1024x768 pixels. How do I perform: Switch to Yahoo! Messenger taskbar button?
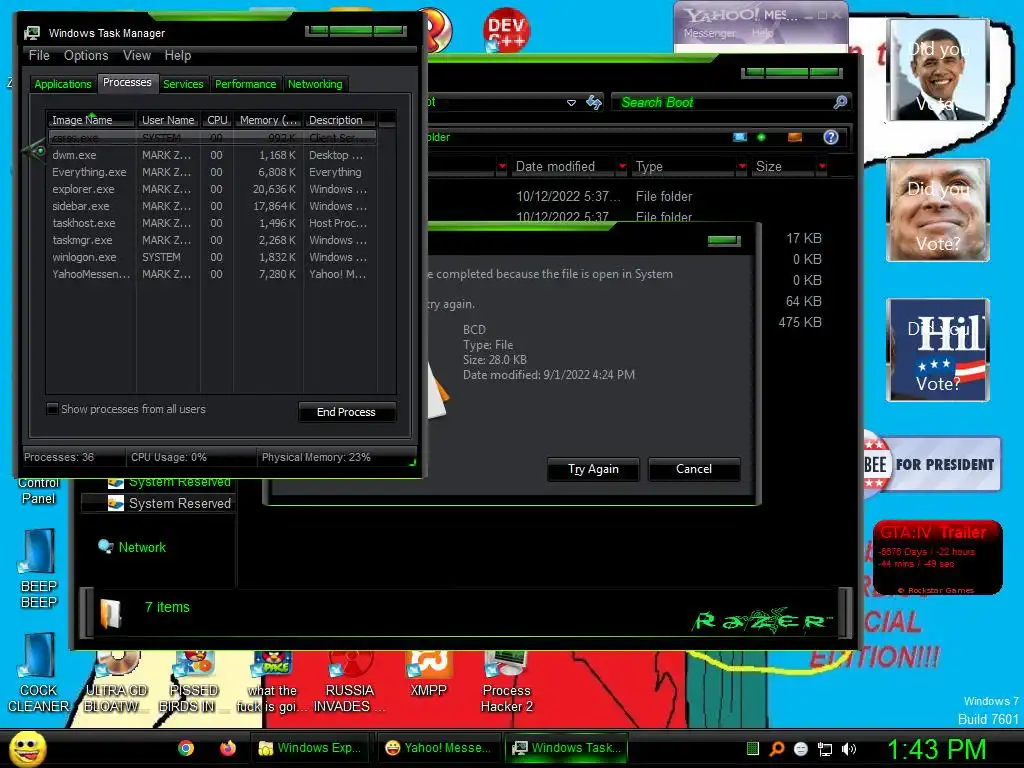click(438, 748)
